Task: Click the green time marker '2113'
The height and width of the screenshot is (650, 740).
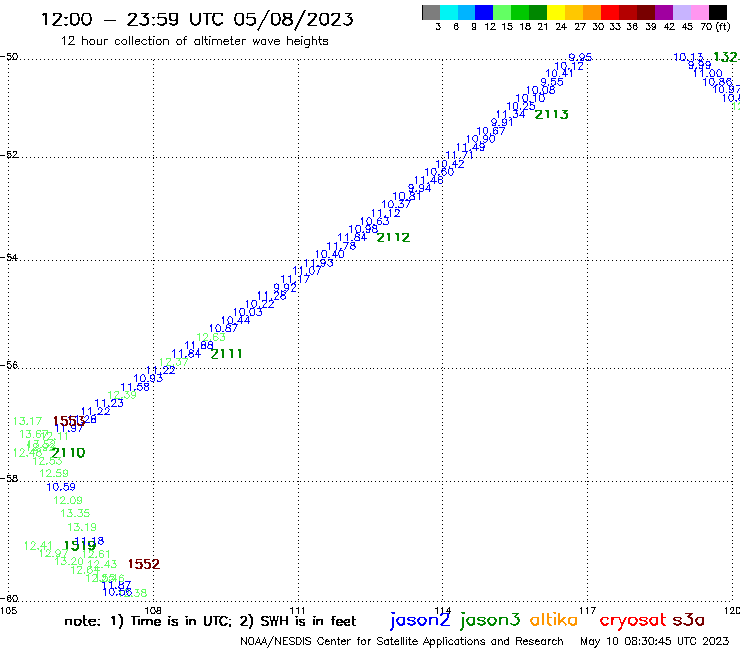Action: click(551, 114)
